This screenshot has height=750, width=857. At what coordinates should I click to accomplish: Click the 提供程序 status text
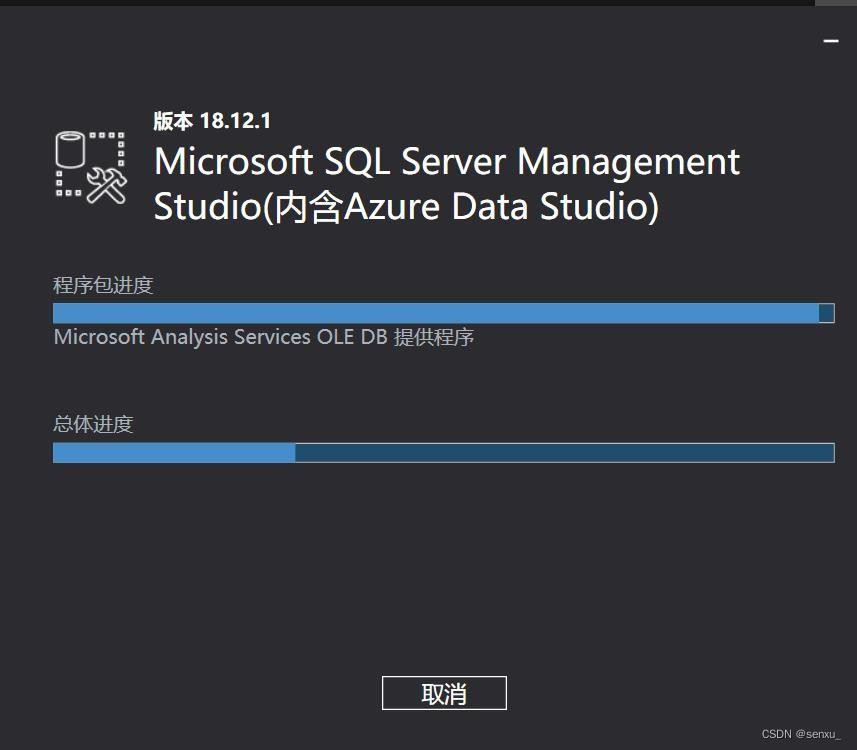[x=434, y=337]
